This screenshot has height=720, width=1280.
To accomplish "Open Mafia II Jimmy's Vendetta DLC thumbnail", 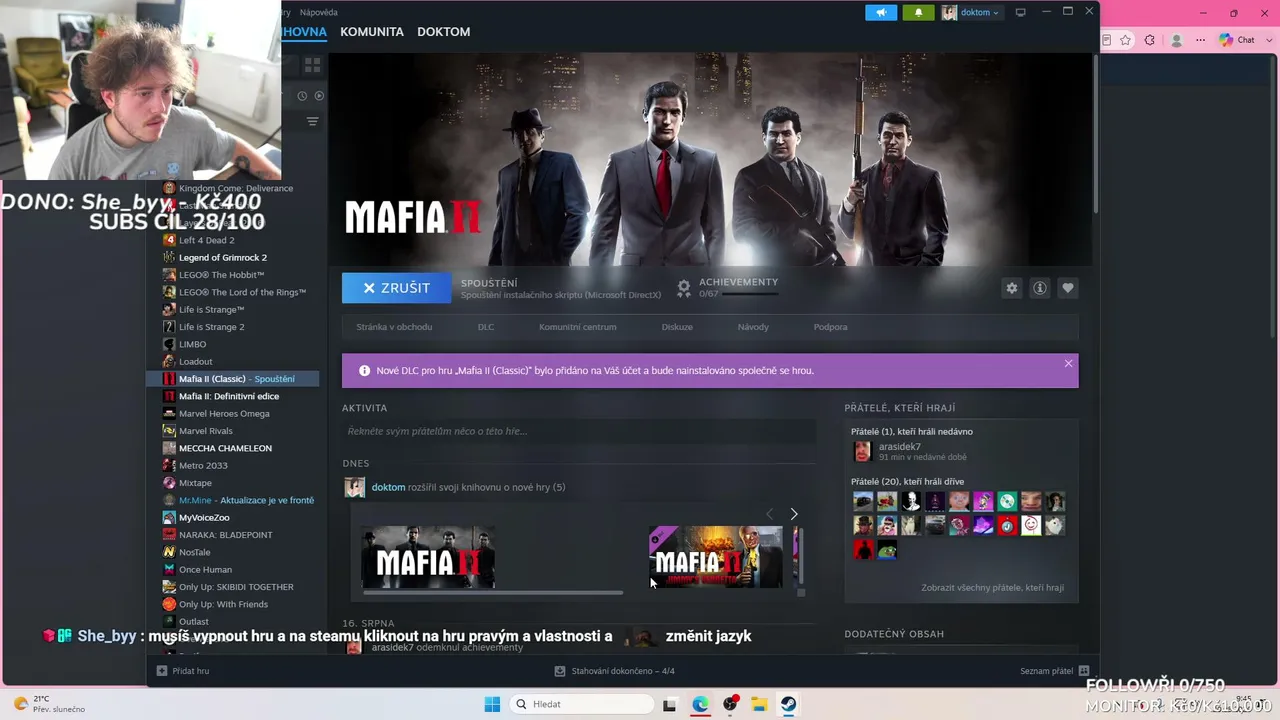I will tap(716, 557).
